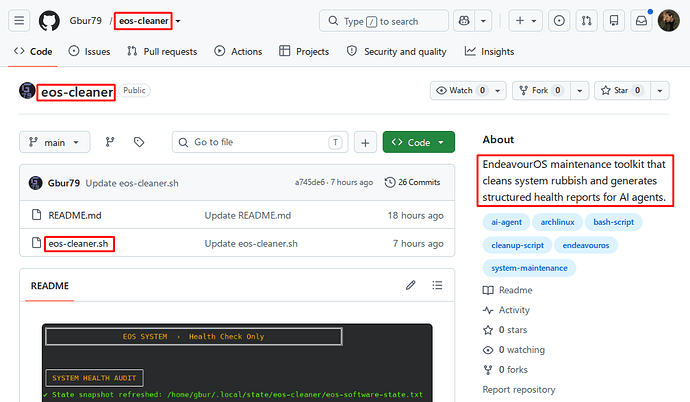Screen dimensions: 690x402
Task: Expand the Star lists dropdown arrow
Action: pyautogui.click(x=660, y=91)
